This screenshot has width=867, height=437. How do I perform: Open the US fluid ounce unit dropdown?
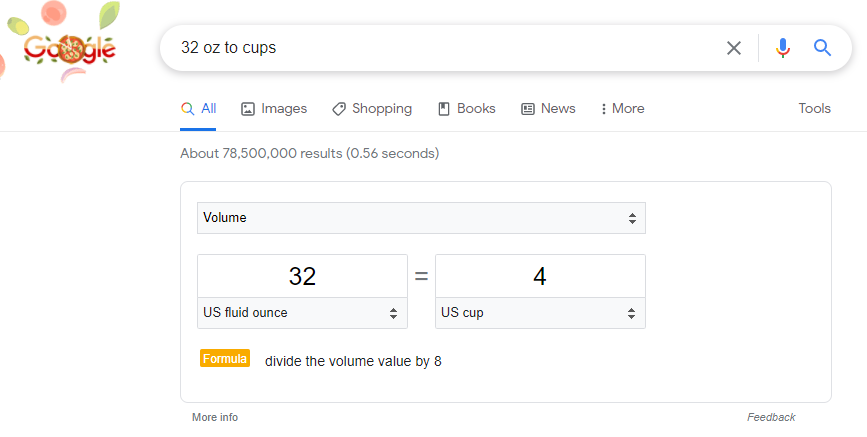[x=302, y=313]
